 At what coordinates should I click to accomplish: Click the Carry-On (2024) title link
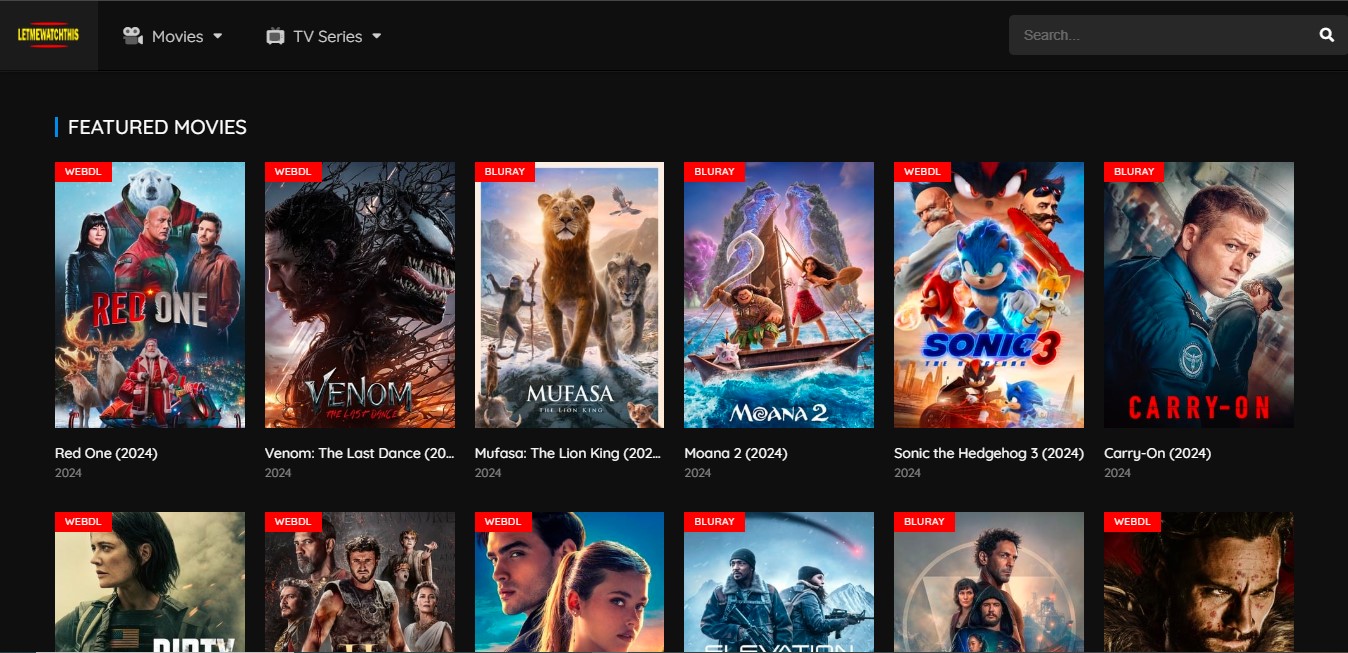(x=1157, y=453)
